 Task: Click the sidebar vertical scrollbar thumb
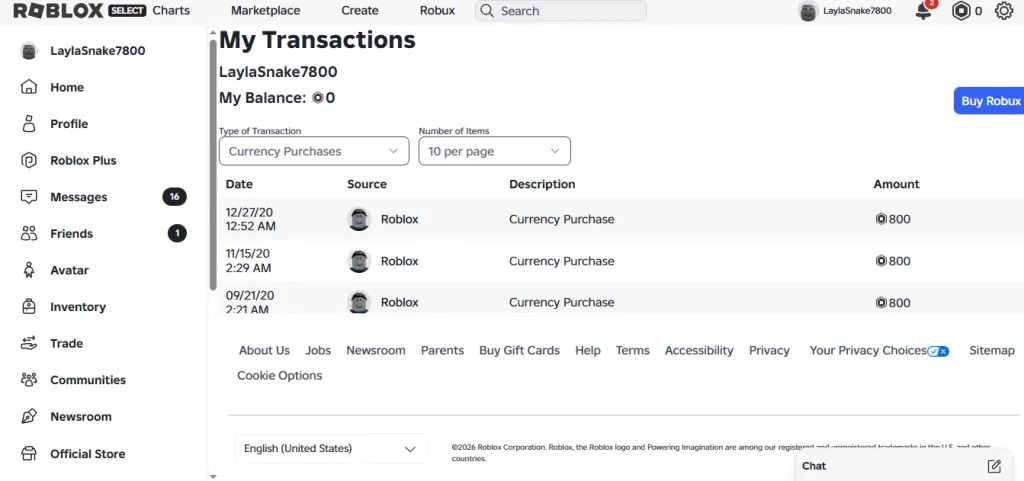coord(212,165)
